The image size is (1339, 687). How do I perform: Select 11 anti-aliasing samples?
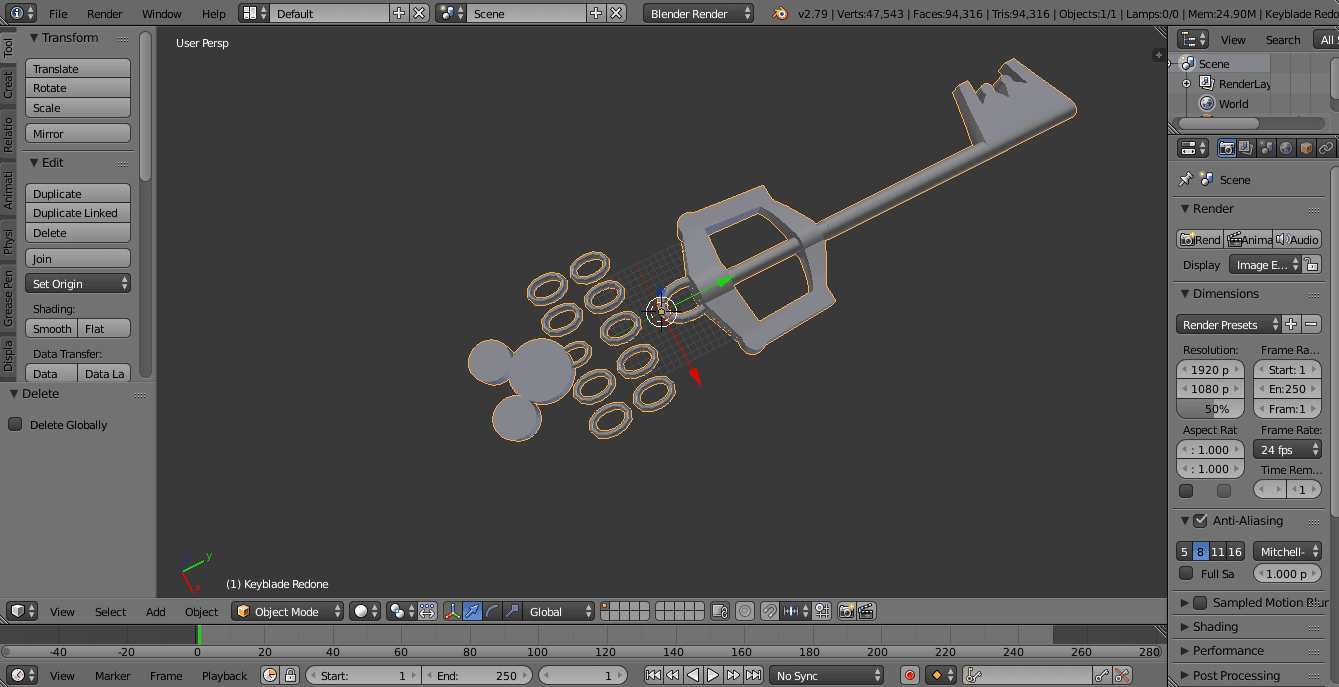pos(1217,552)
